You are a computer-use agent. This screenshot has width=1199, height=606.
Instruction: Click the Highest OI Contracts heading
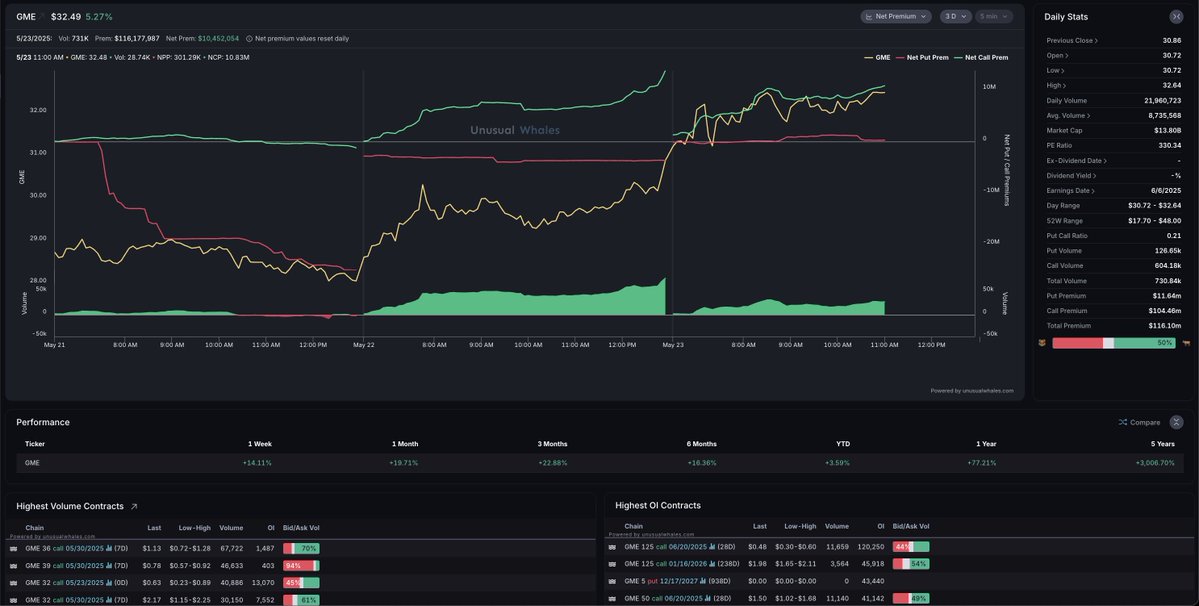(x=658, y=505)
